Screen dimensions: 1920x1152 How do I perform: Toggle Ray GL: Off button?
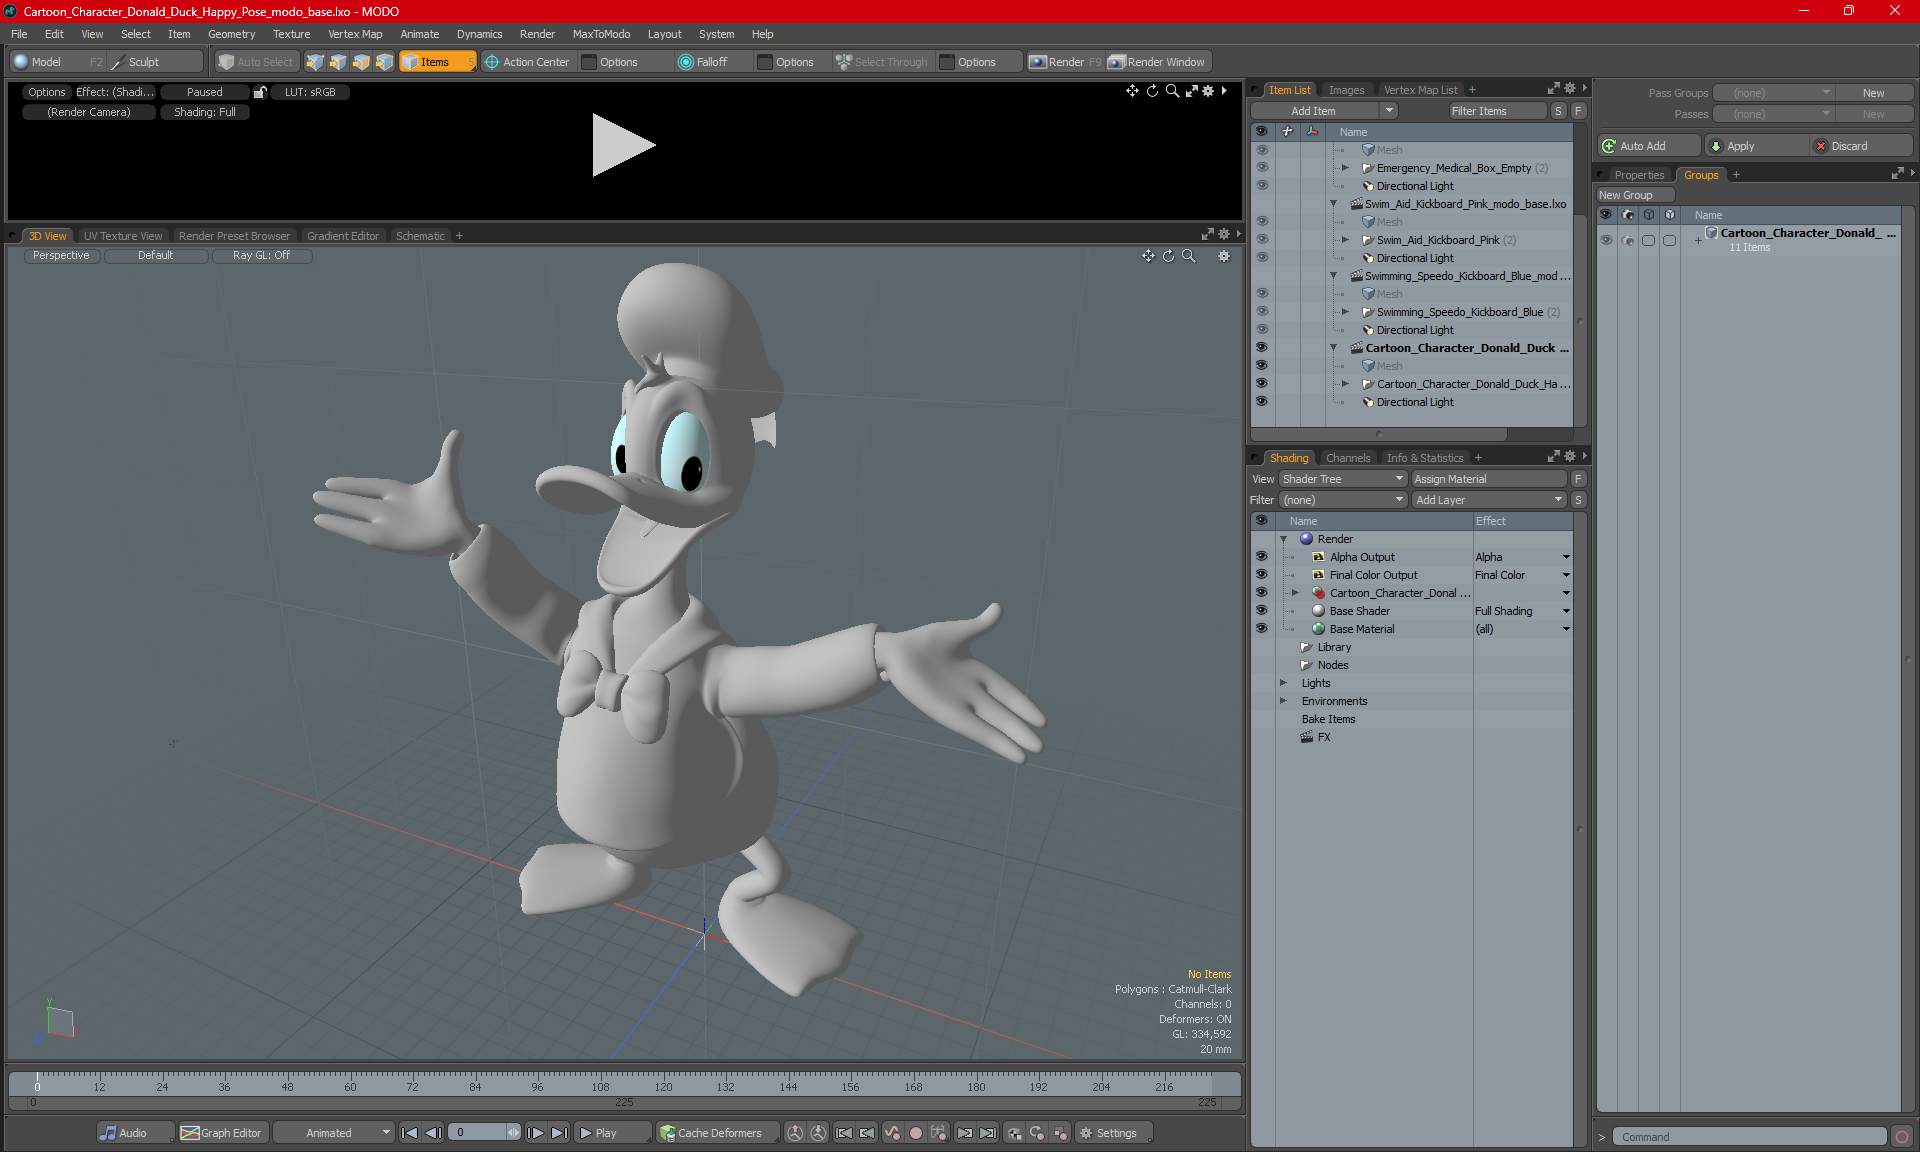(x=262, y=256)
